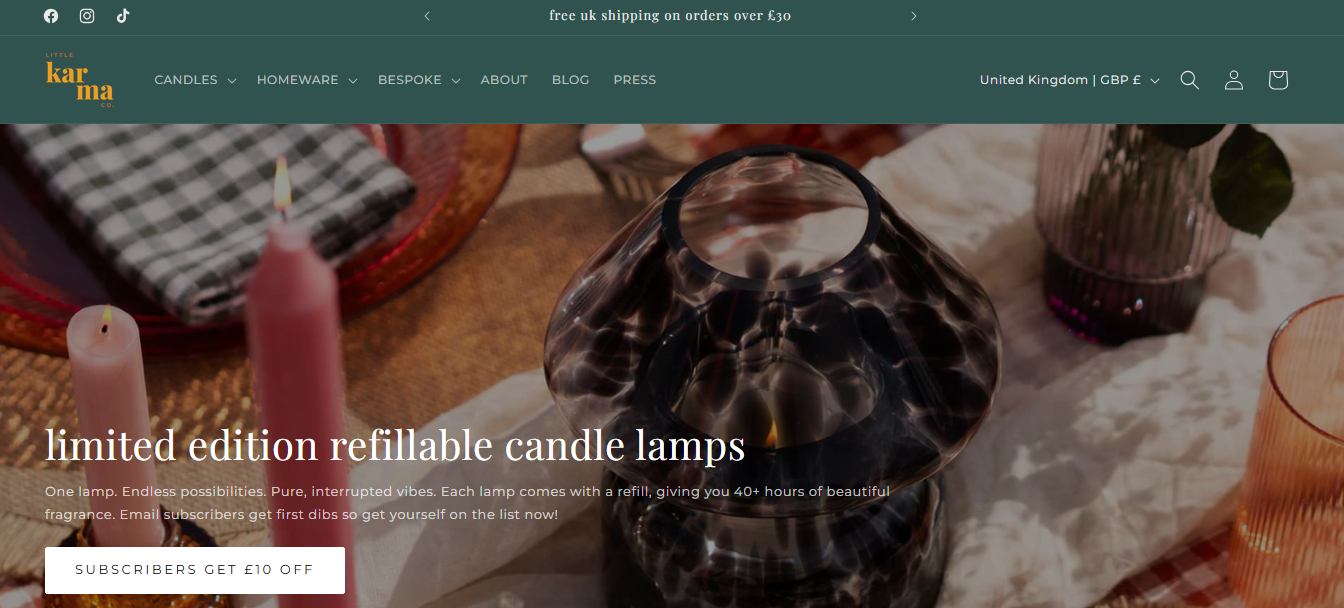Expand the Homeware menu dropdown
1344x608 pixels.
coord(307,80)
